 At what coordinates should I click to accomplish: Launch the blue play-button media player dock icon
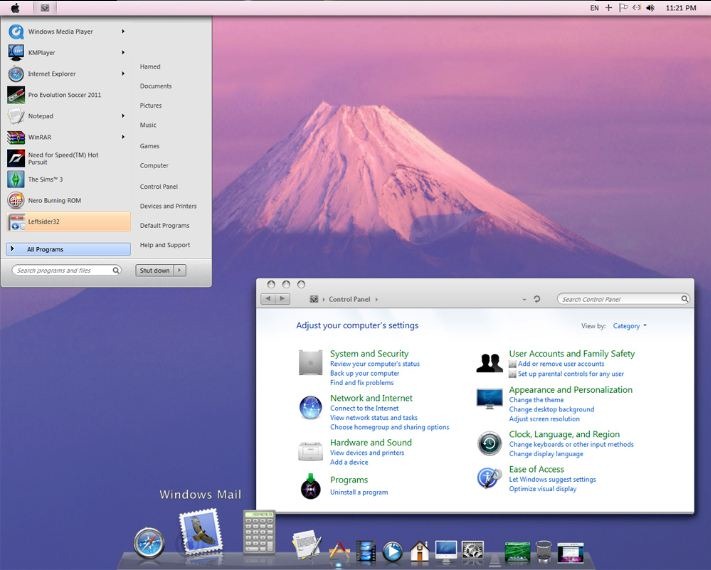392,551
